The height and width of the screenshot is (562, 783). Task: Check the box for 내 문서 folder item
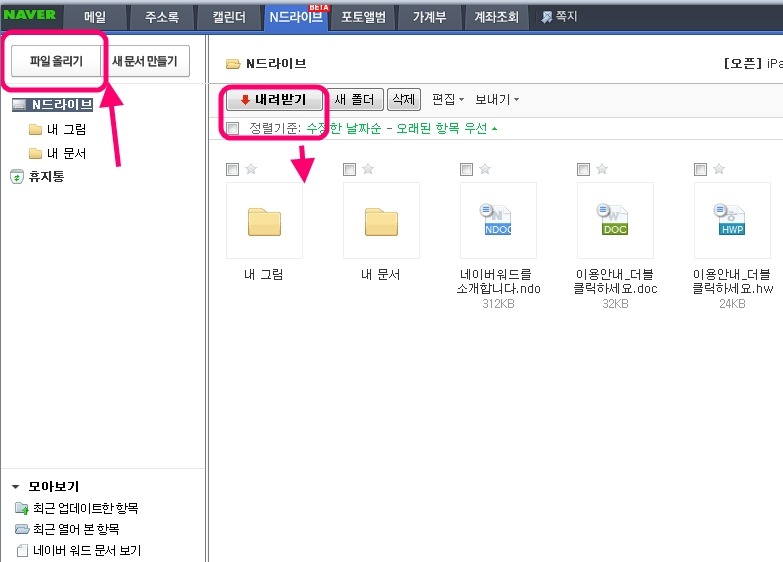point(350,169)
